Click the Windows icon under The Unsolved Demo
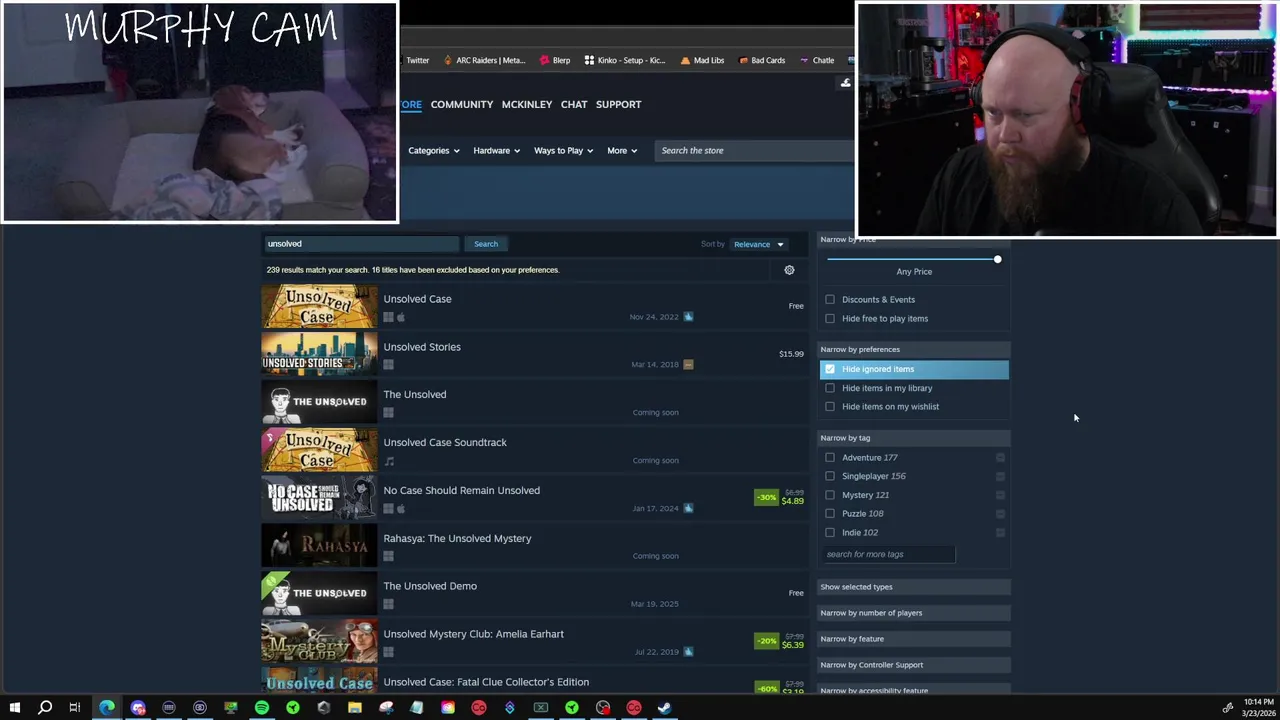Screen dimensions: 1280x720 click(x=388, y=604)
